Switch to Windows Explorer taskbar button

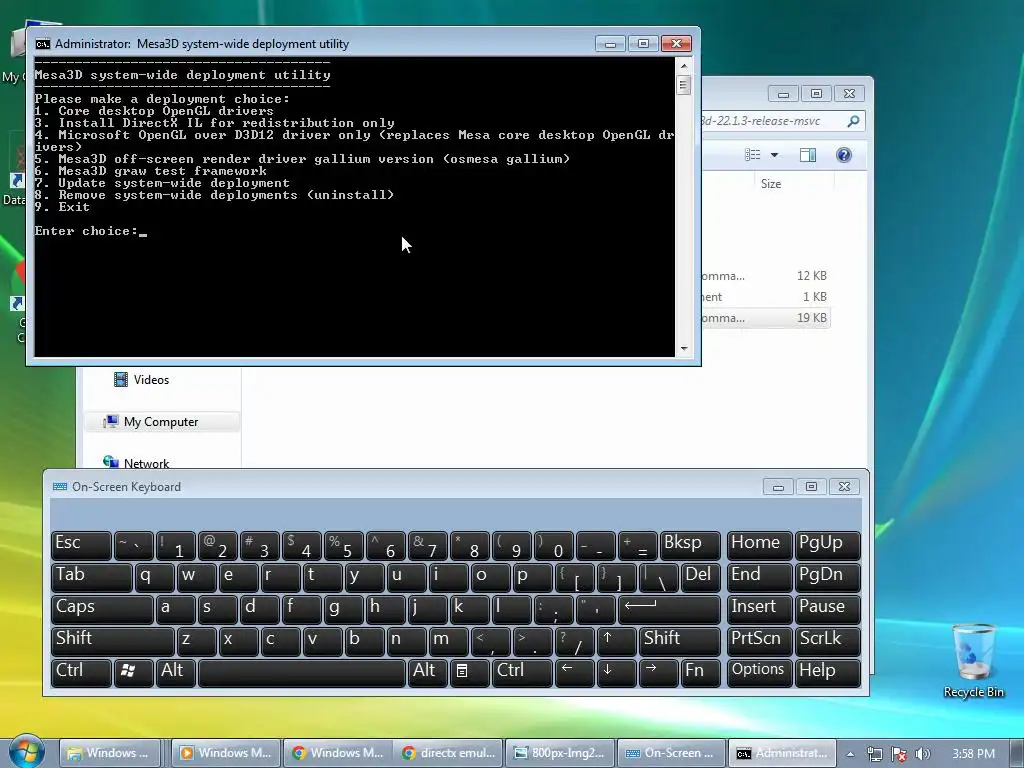click(109, 753)
